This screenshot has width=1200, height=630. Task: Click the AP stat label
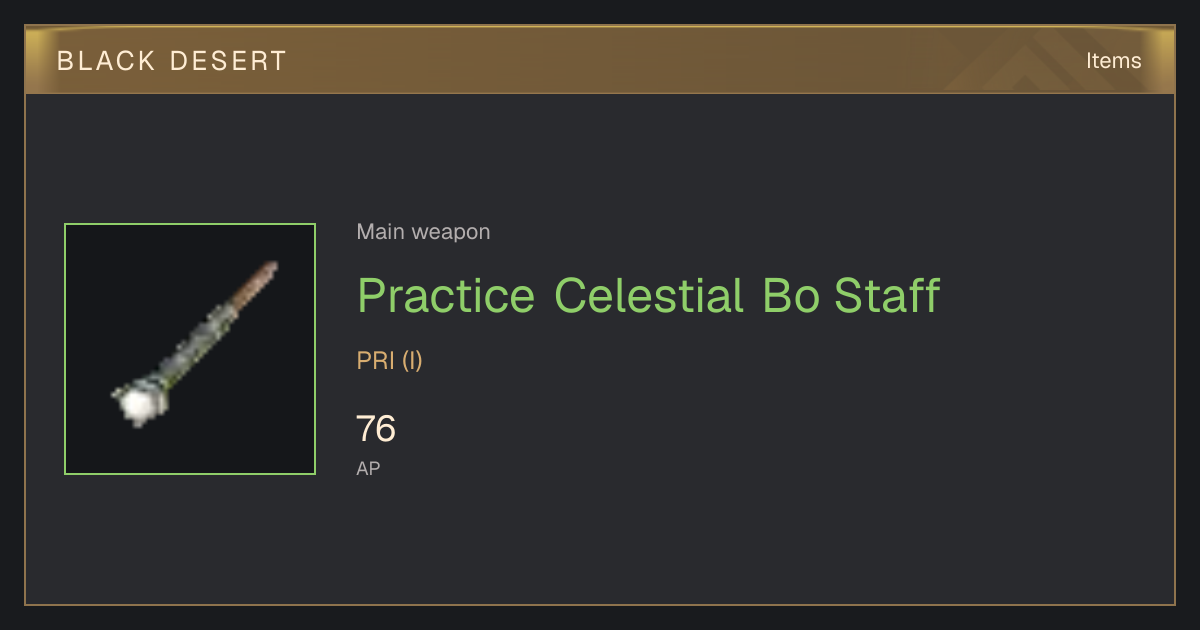click(x=368, y=468)
